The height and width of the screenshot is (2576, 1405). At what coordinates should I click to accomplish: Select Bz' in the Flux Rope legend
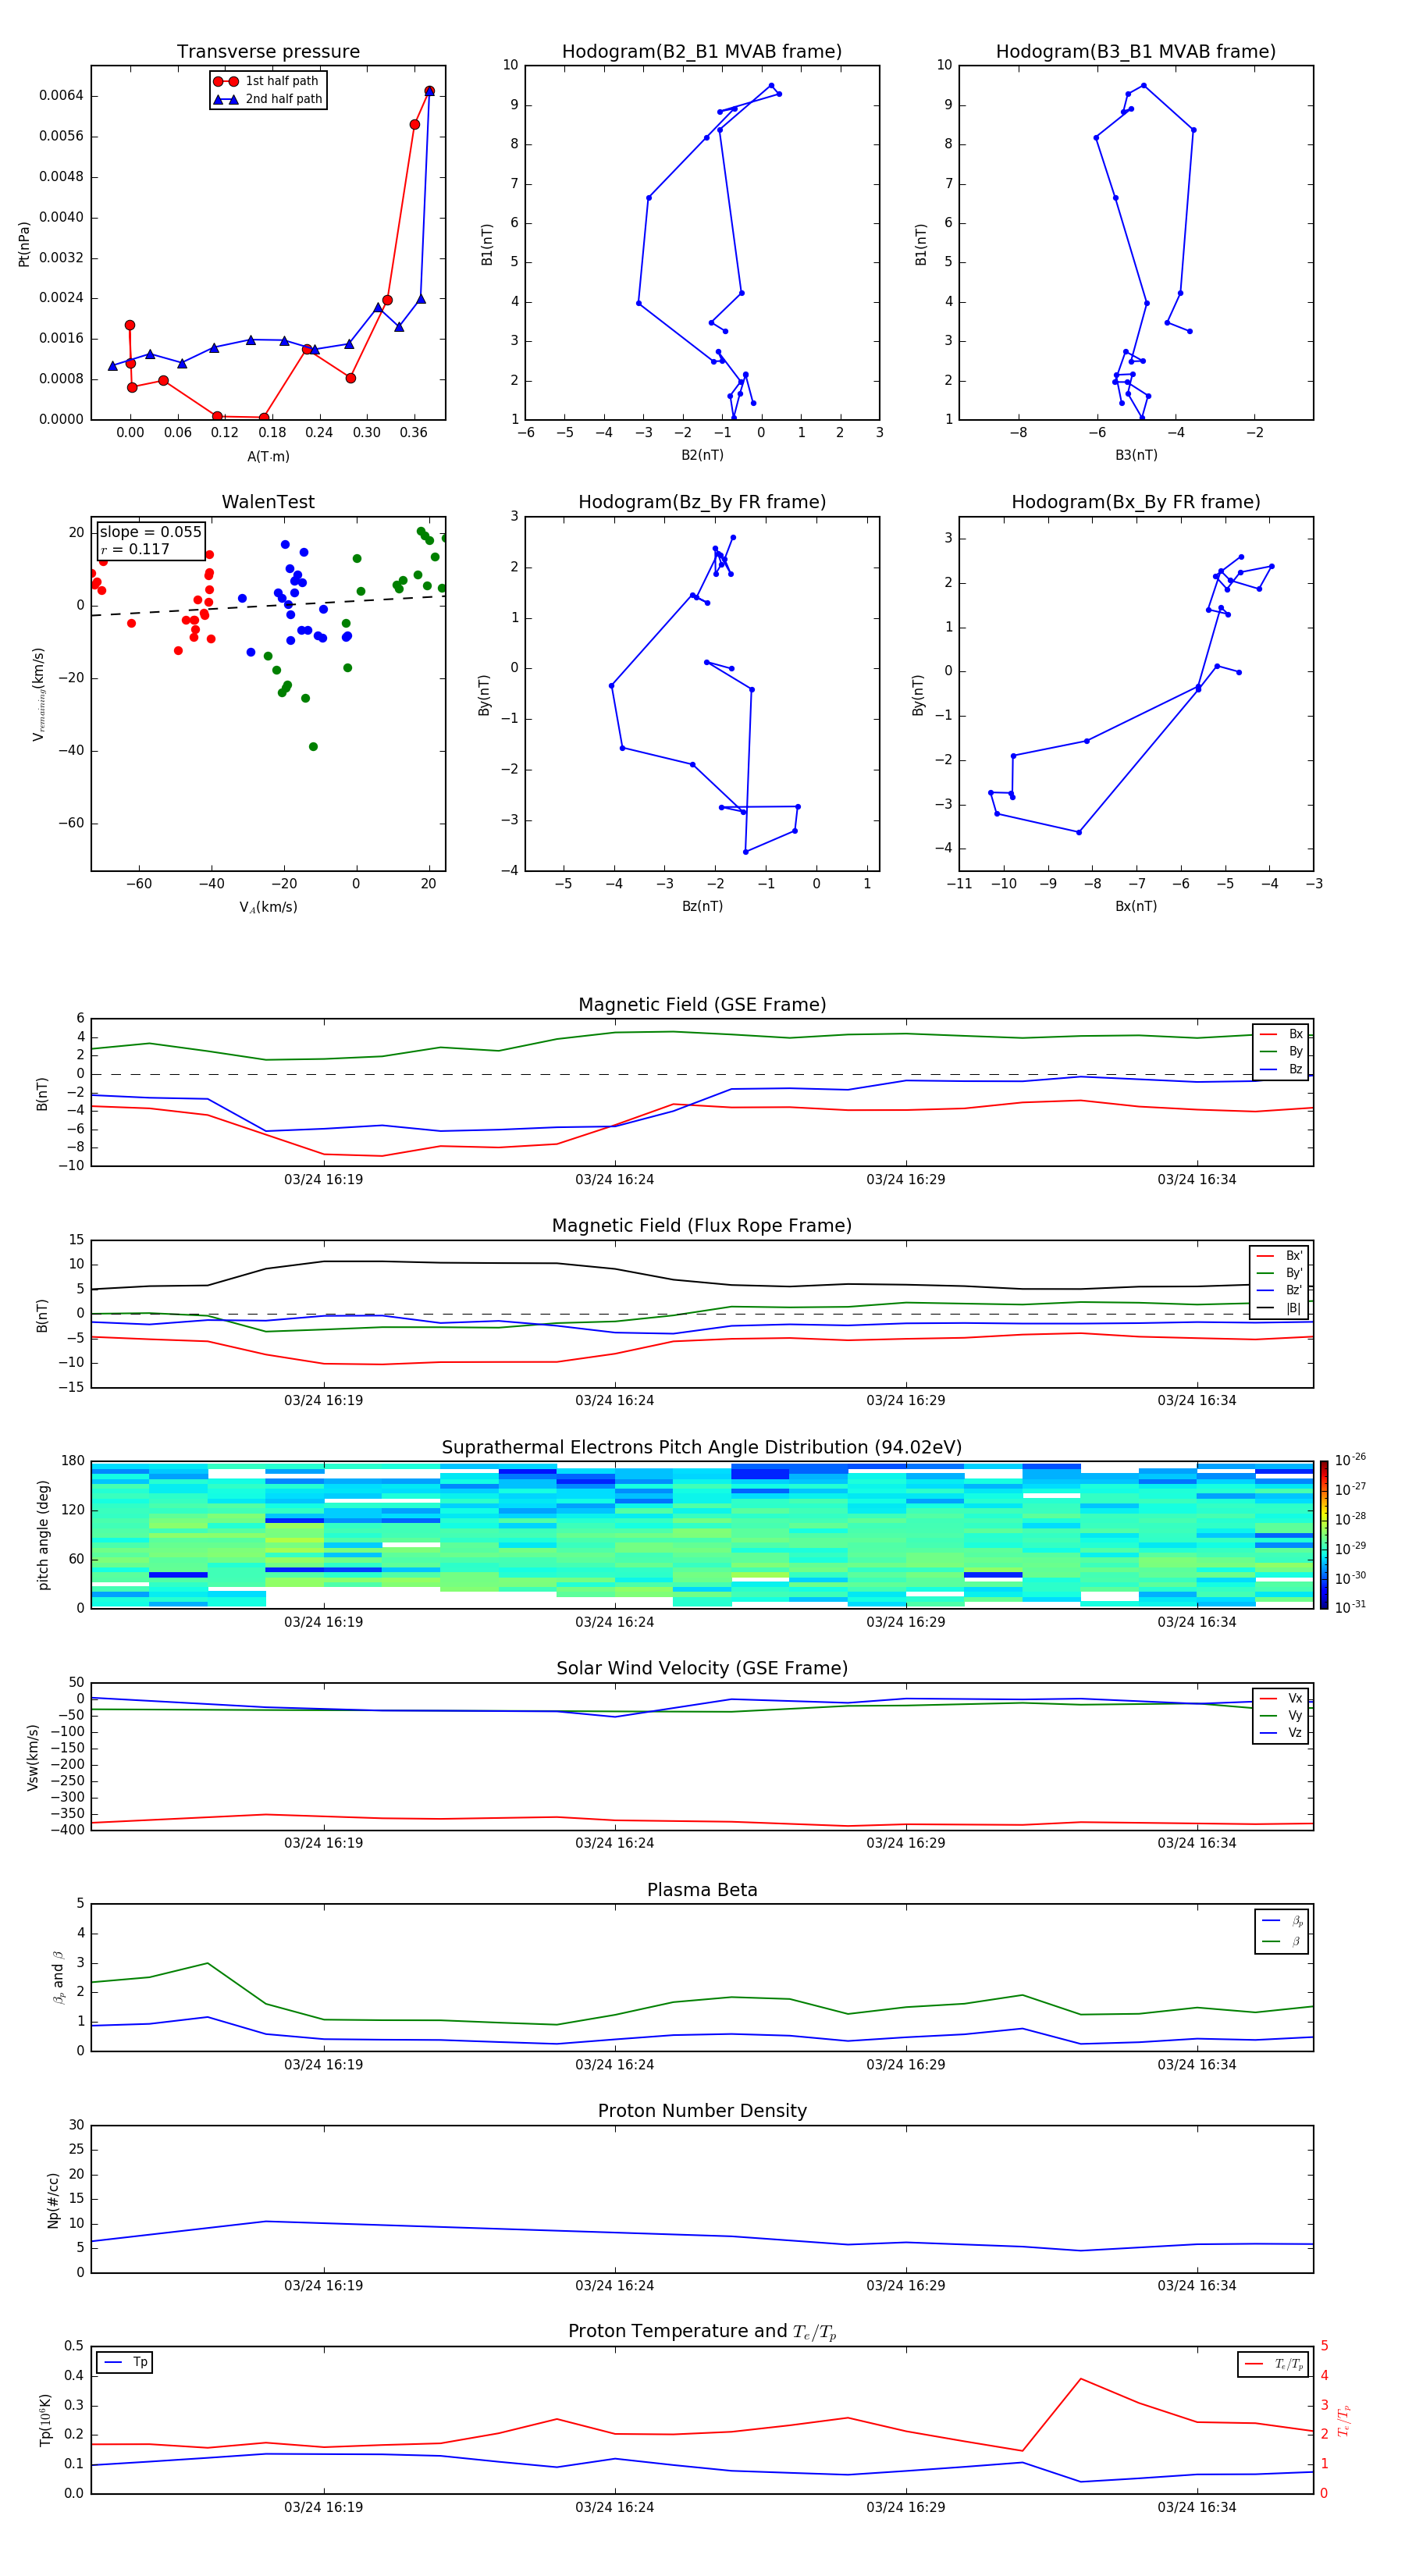click(x=1279, y=1290)
